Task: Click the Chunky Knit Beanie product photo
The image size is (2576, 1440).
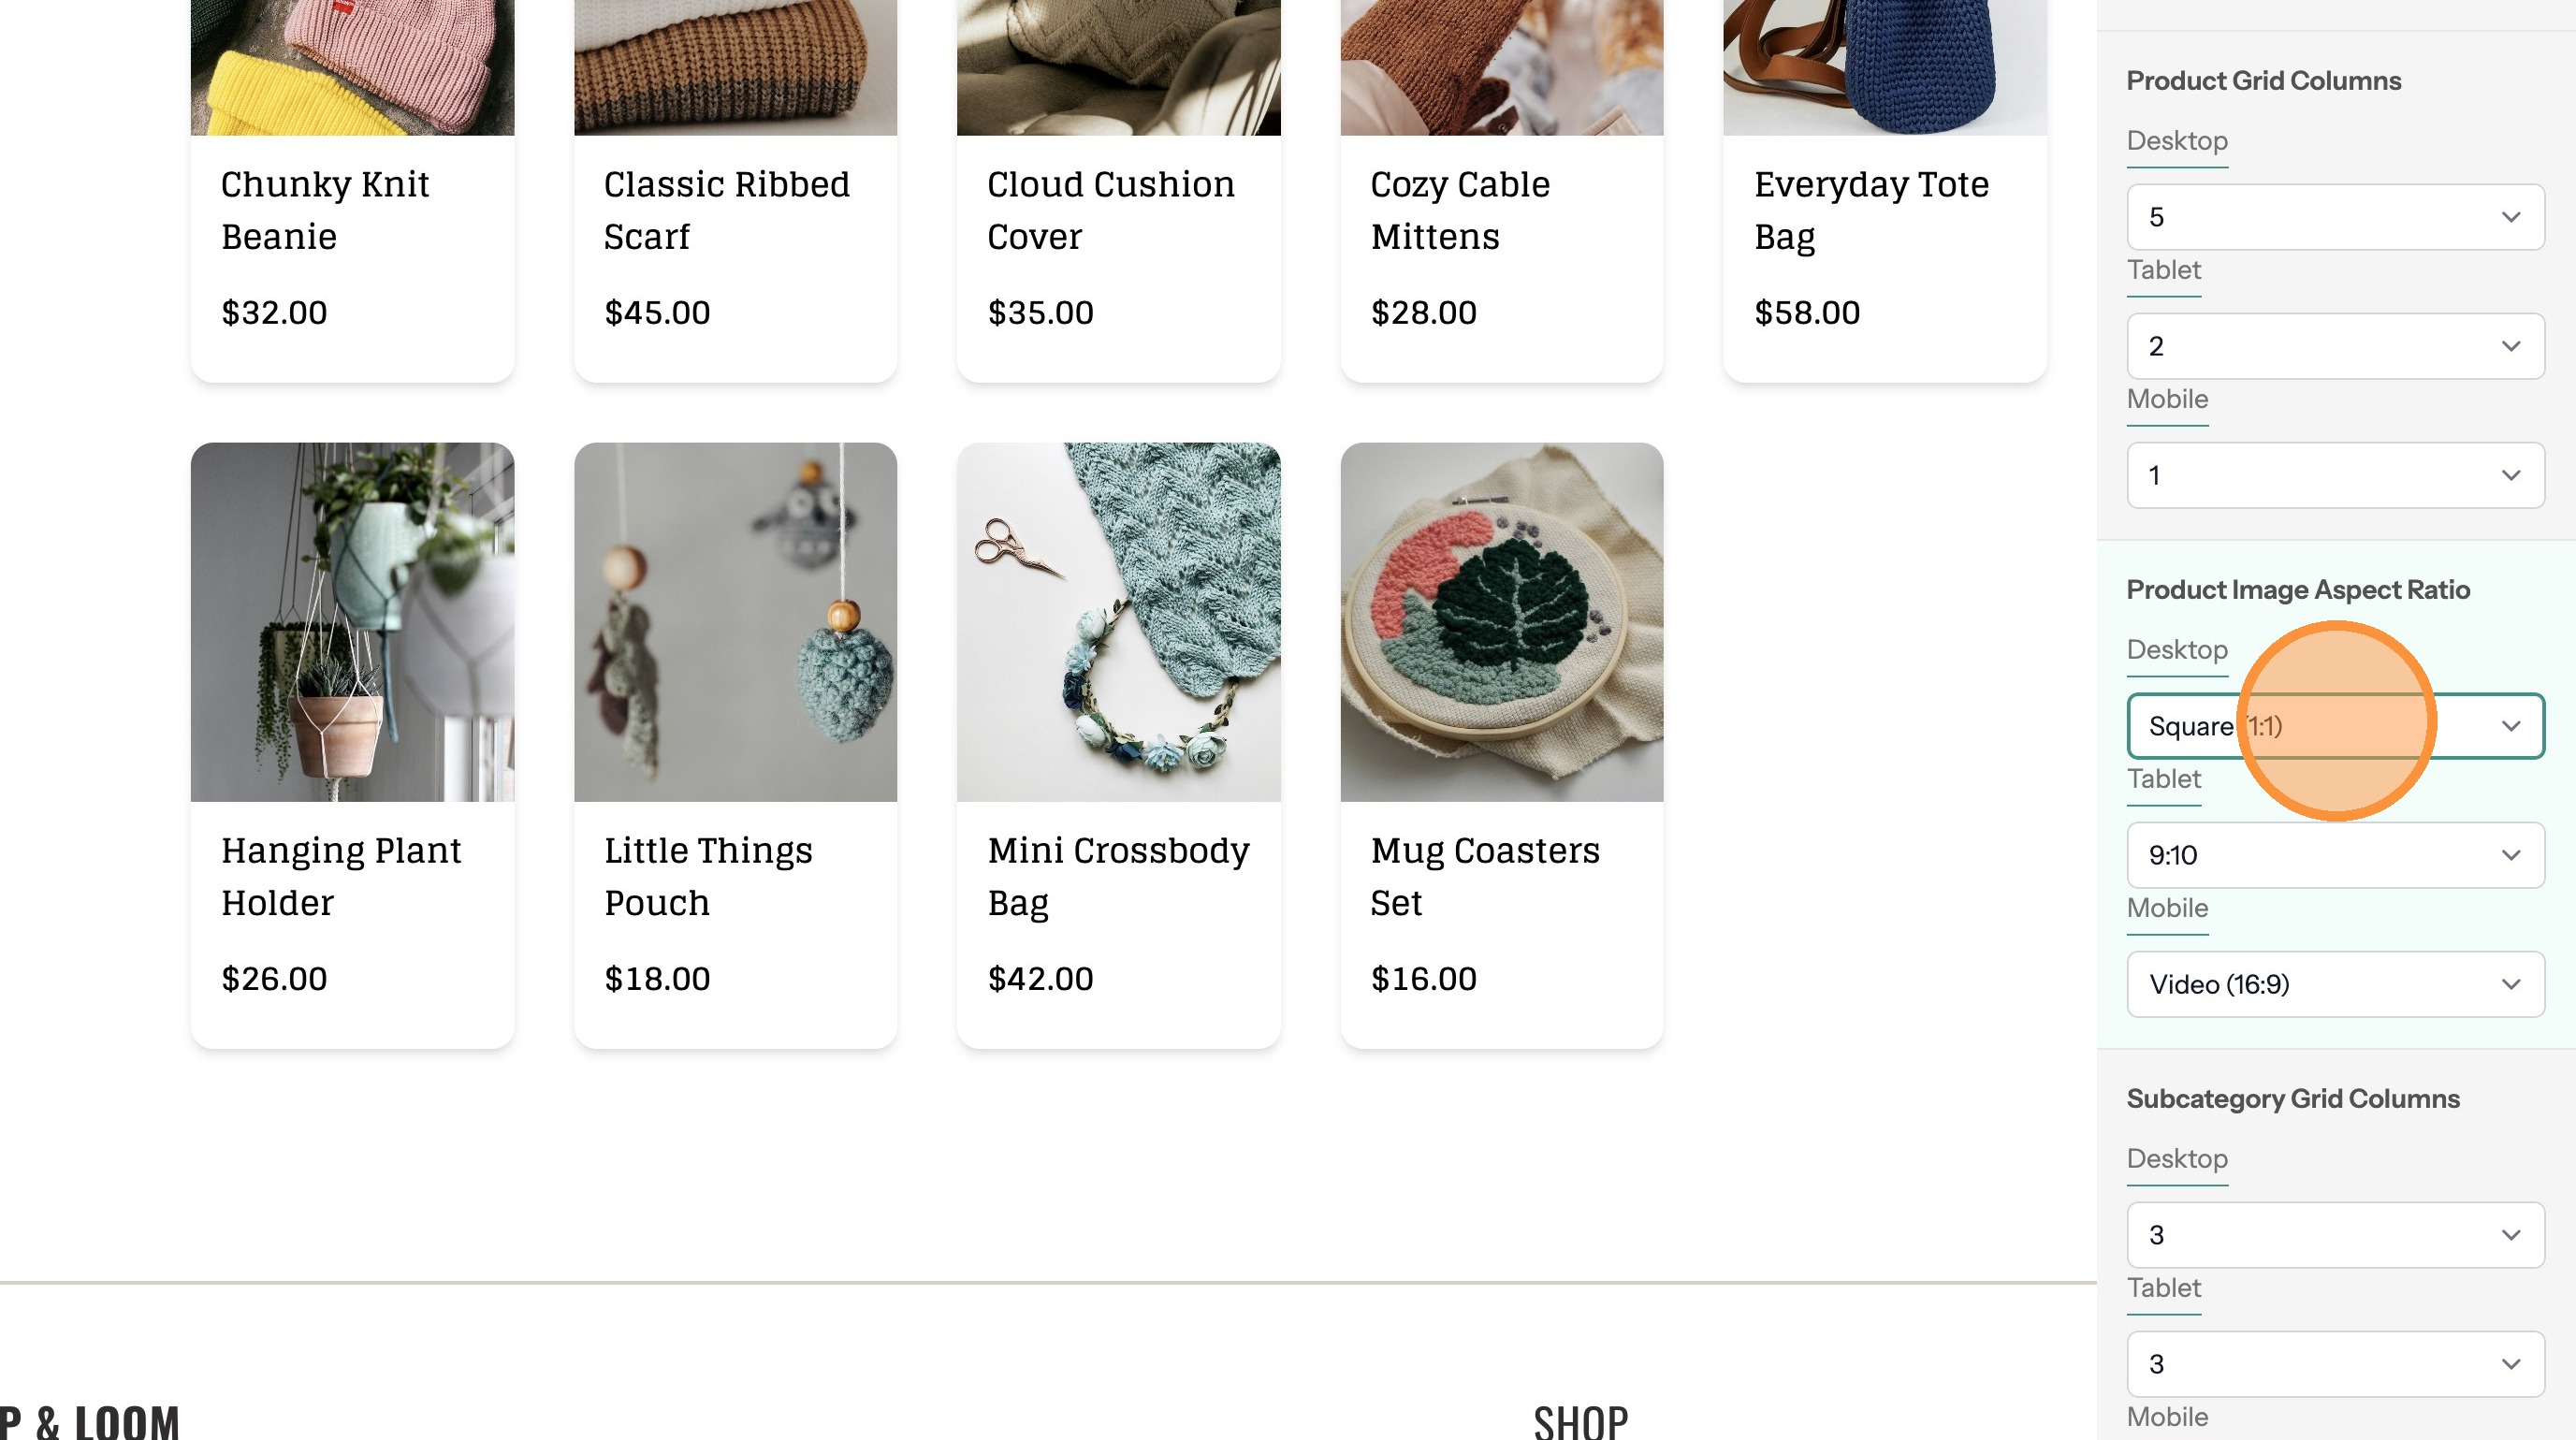Action: 352,66
